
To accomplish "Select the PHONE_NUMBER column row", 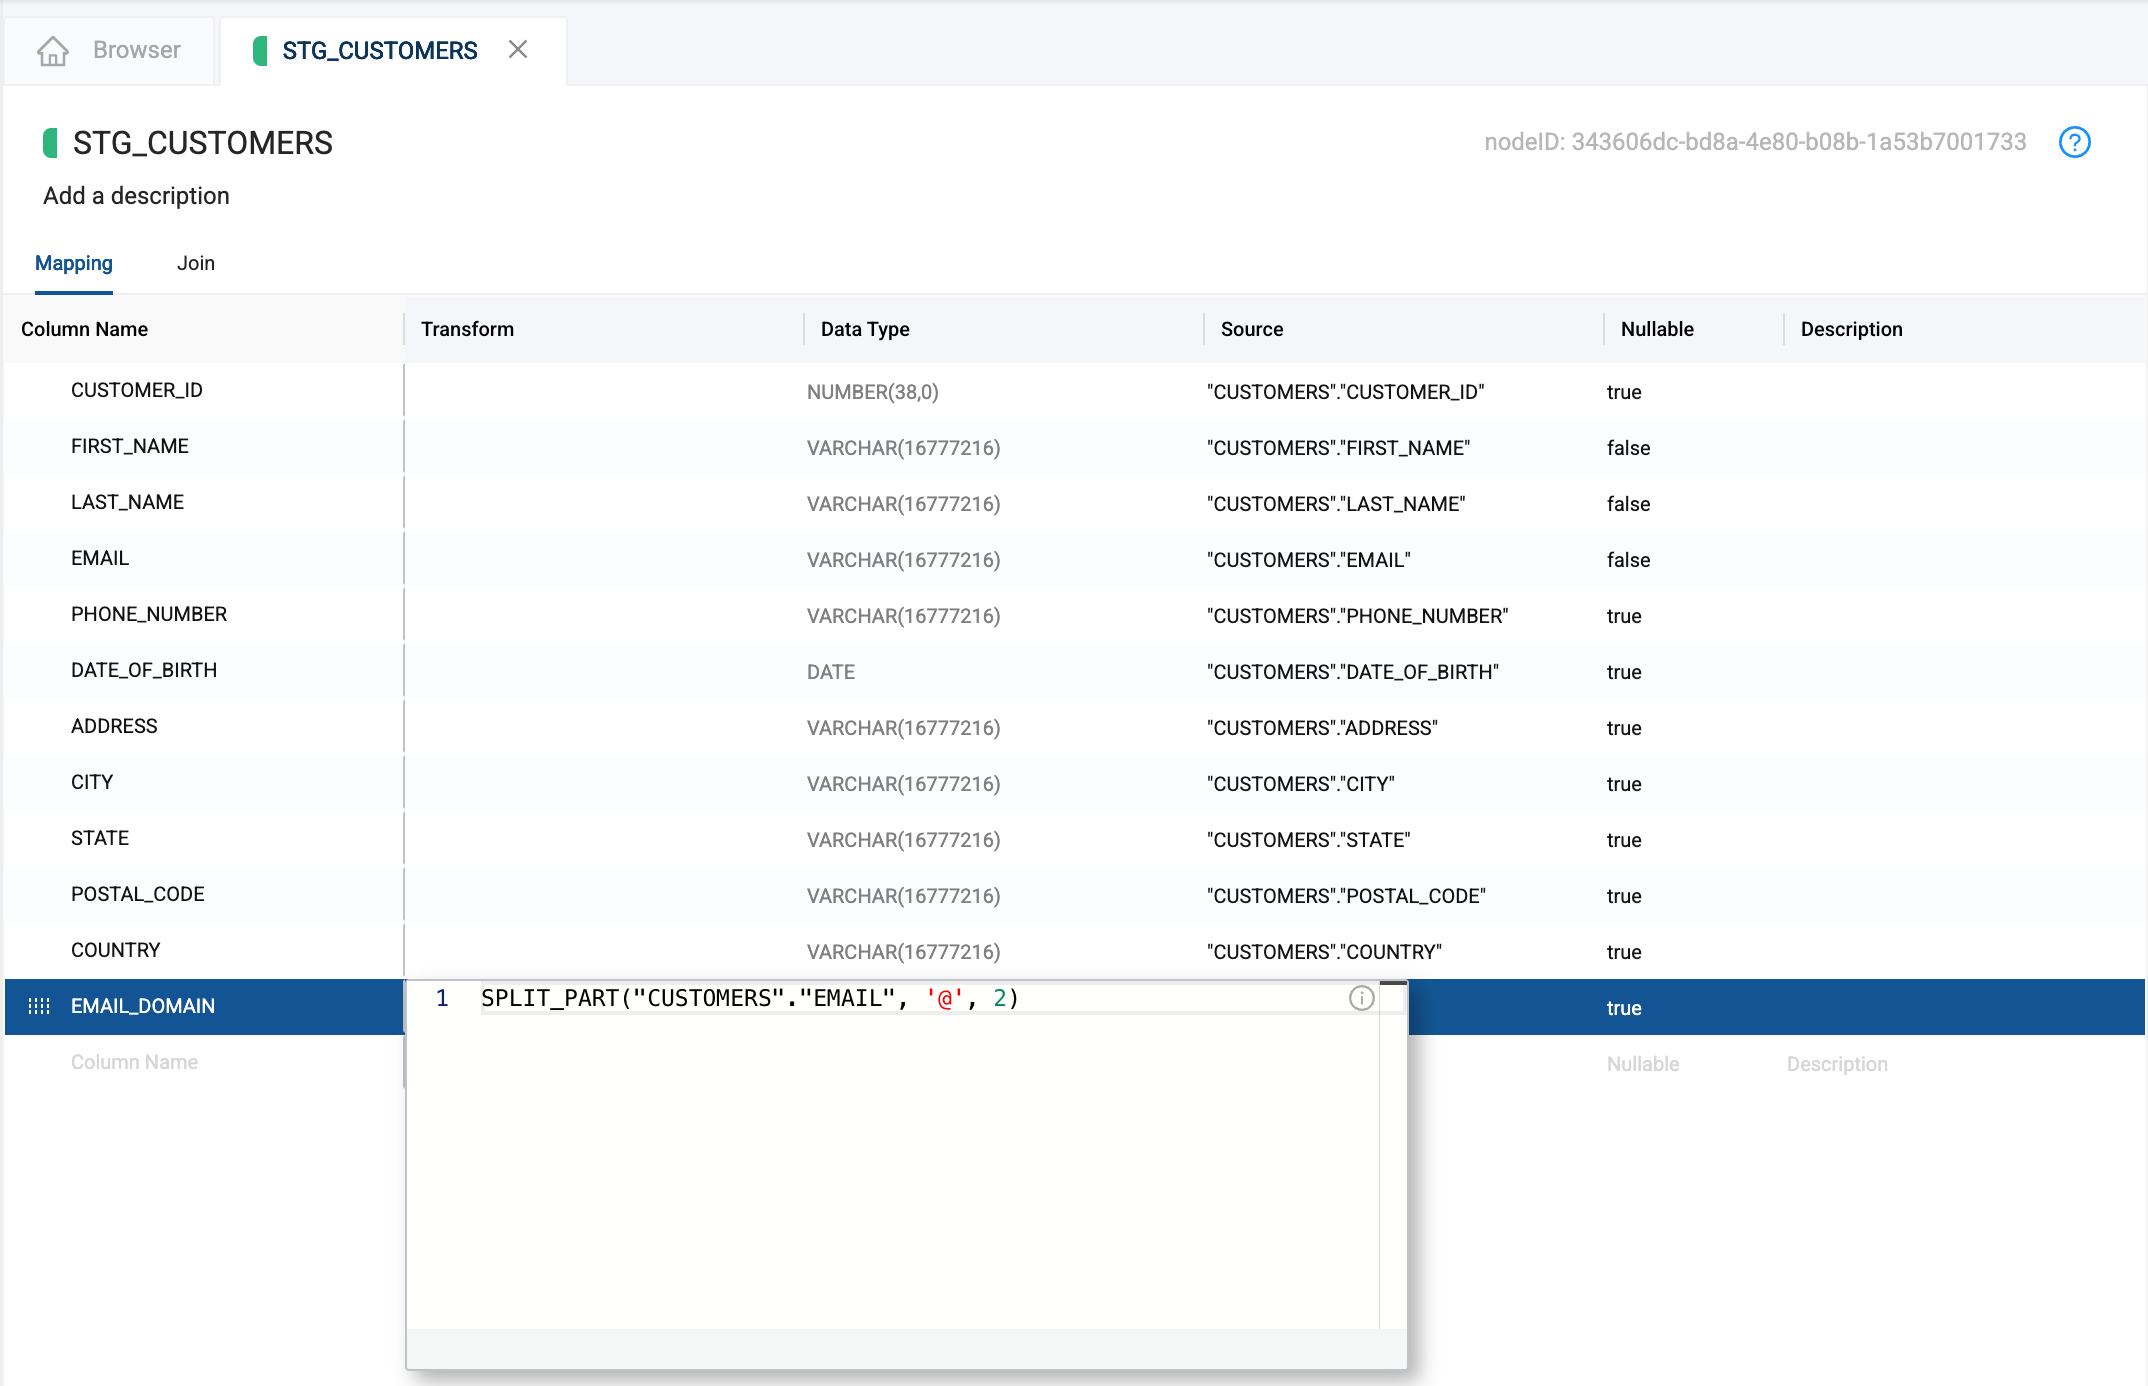I will pyautogui.click(x=149, y=614).
